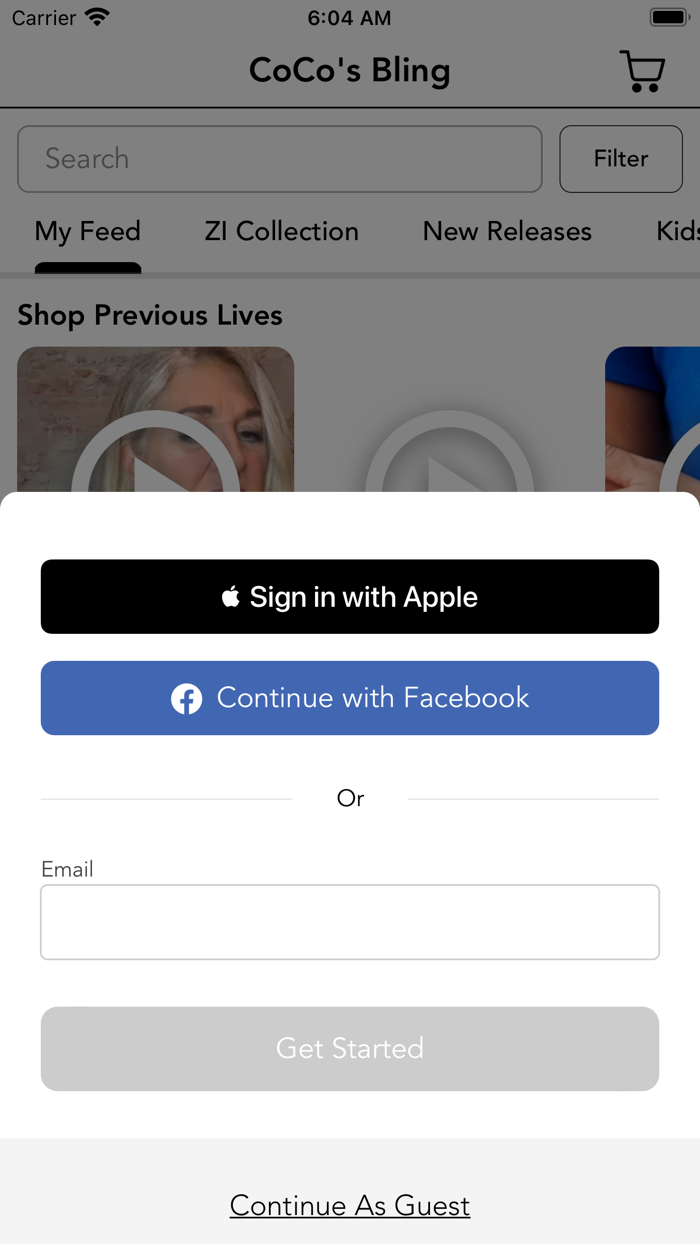Tap the Facebook logo icon
This screenshot has height=1244, width=700.
[x=186, y=698]
